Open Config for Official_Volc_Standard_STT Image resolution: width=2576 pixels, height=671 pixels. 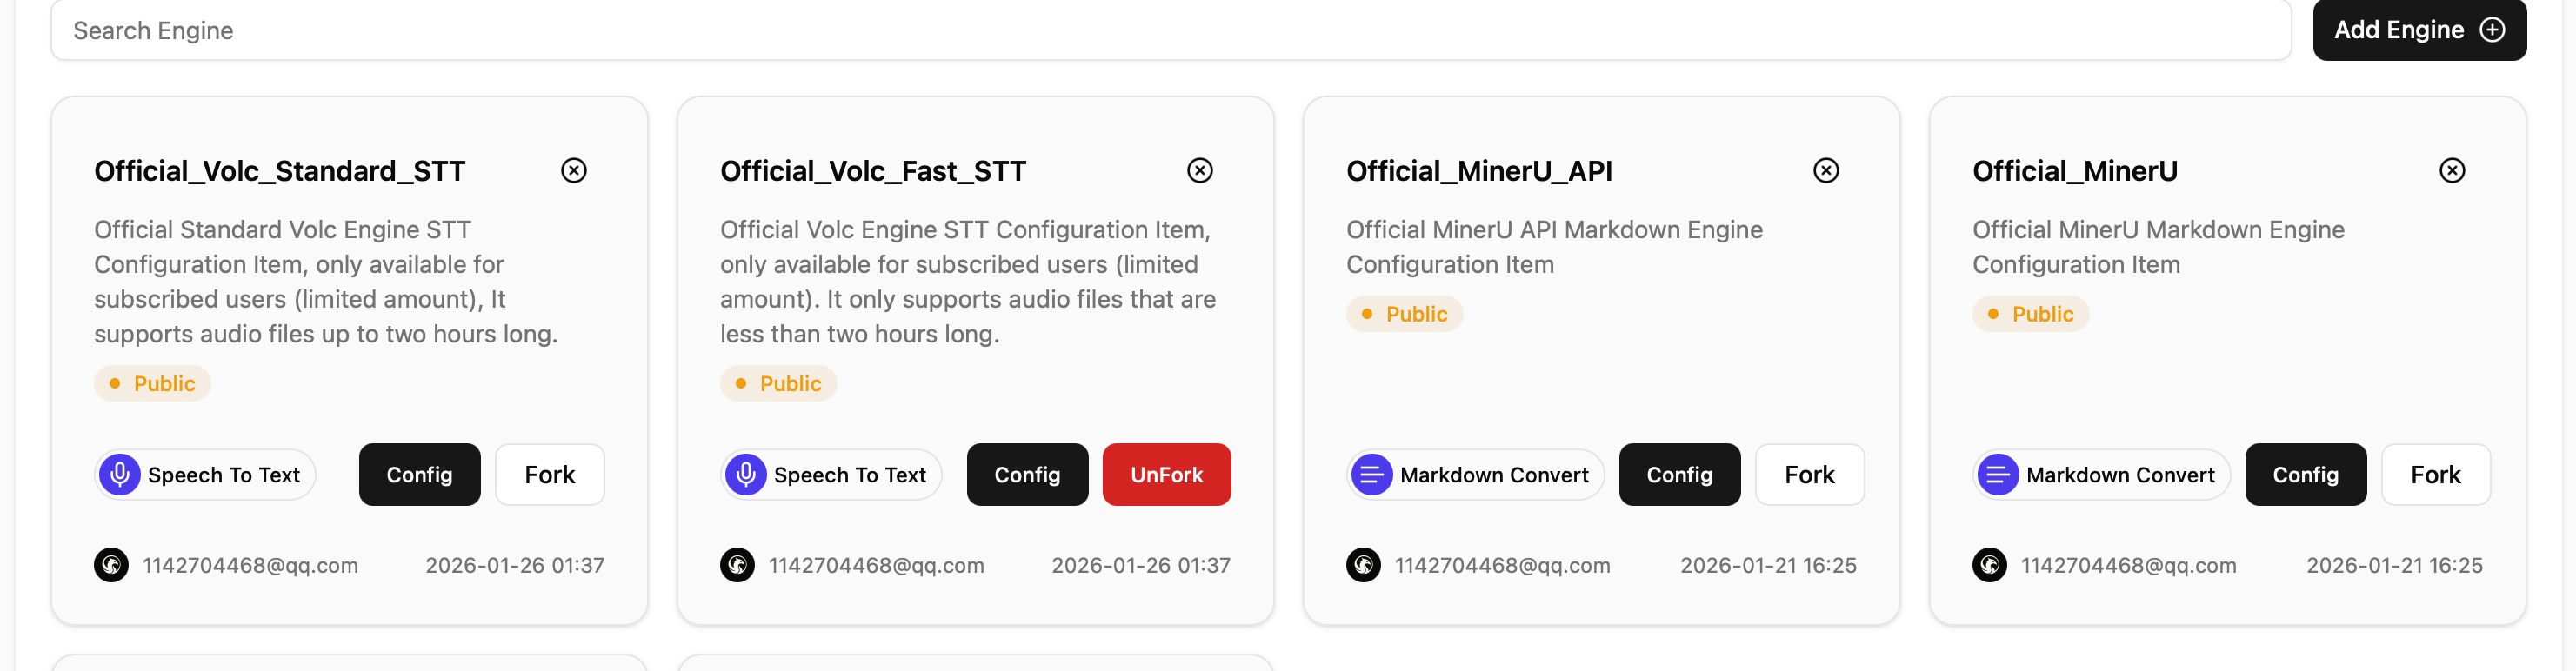point(419,474)
